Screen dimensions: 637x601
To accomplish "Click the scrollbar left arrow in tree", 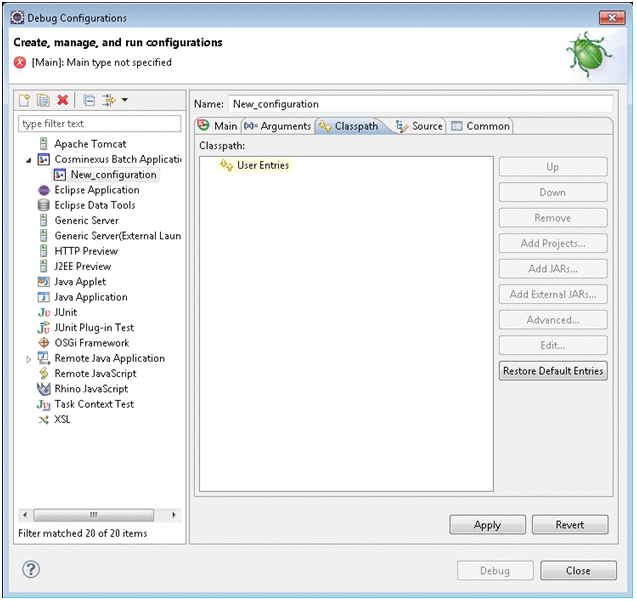I will click(25, 515).
